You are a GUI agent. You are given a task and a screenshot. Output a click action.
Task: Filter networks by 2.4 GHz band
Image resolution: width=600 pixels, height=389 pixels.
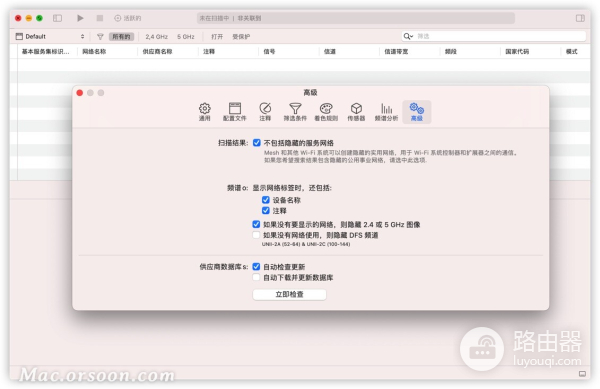[x=157, y=37]
